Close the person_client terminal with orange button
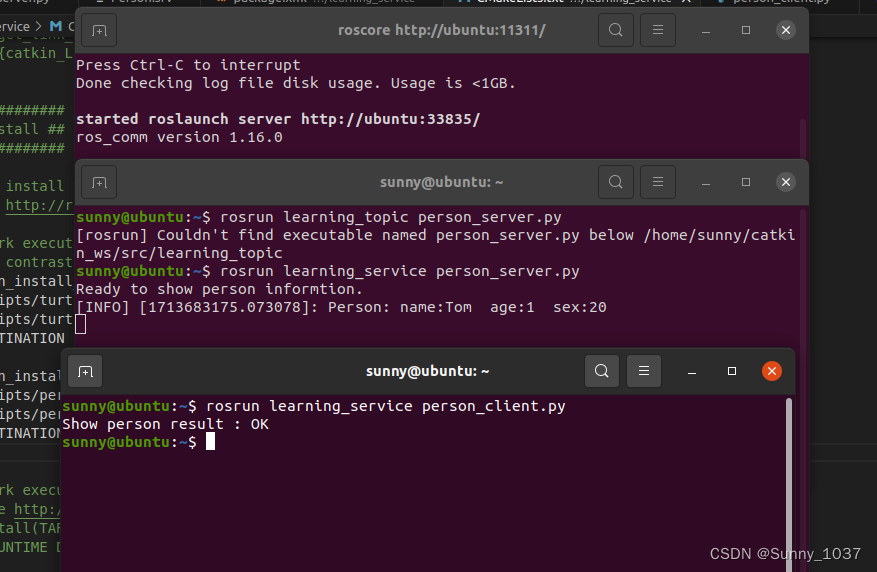Image resolution: width=877 pixels, height=572 pixels. coord(772,371)
